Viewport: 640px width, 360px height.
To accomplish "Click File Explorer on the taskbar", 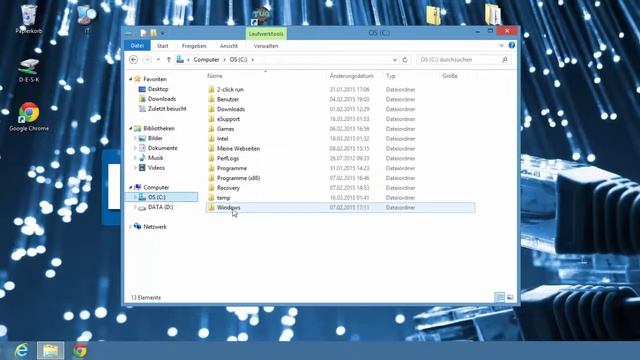I will point(51,351).
